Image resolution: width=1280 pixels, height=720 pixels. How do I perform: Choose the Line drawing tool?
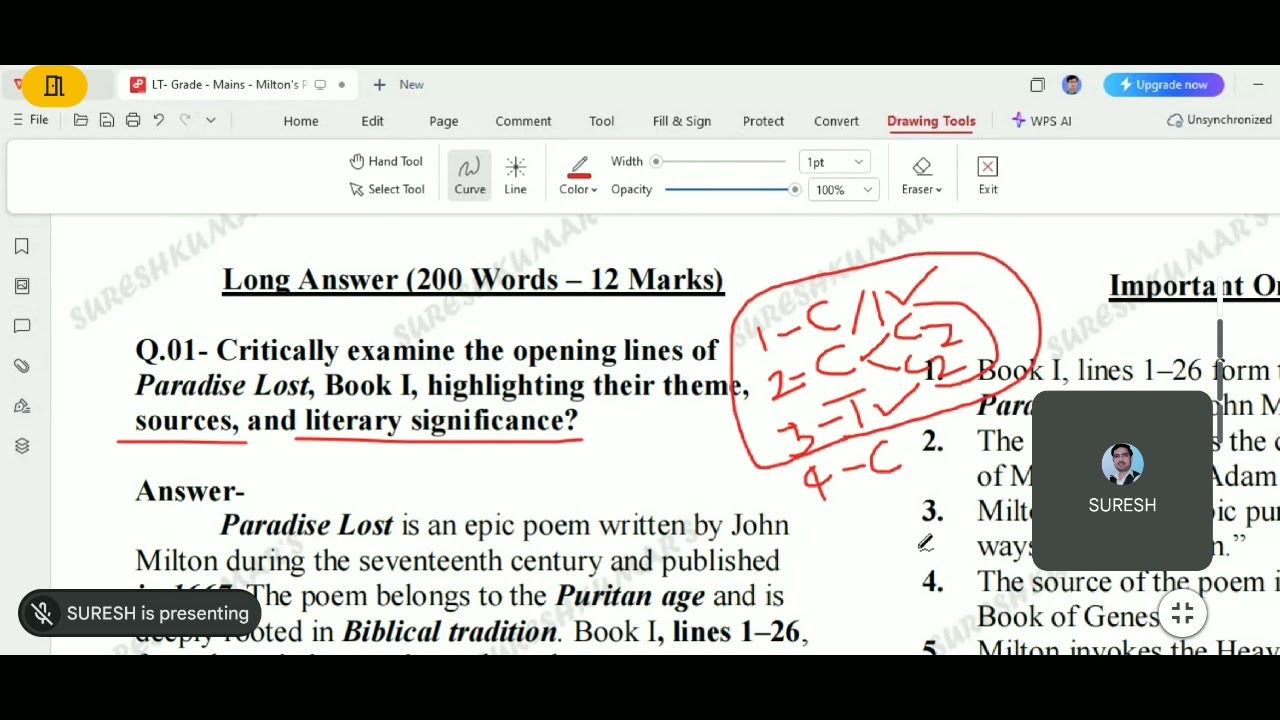pos(515,175)
